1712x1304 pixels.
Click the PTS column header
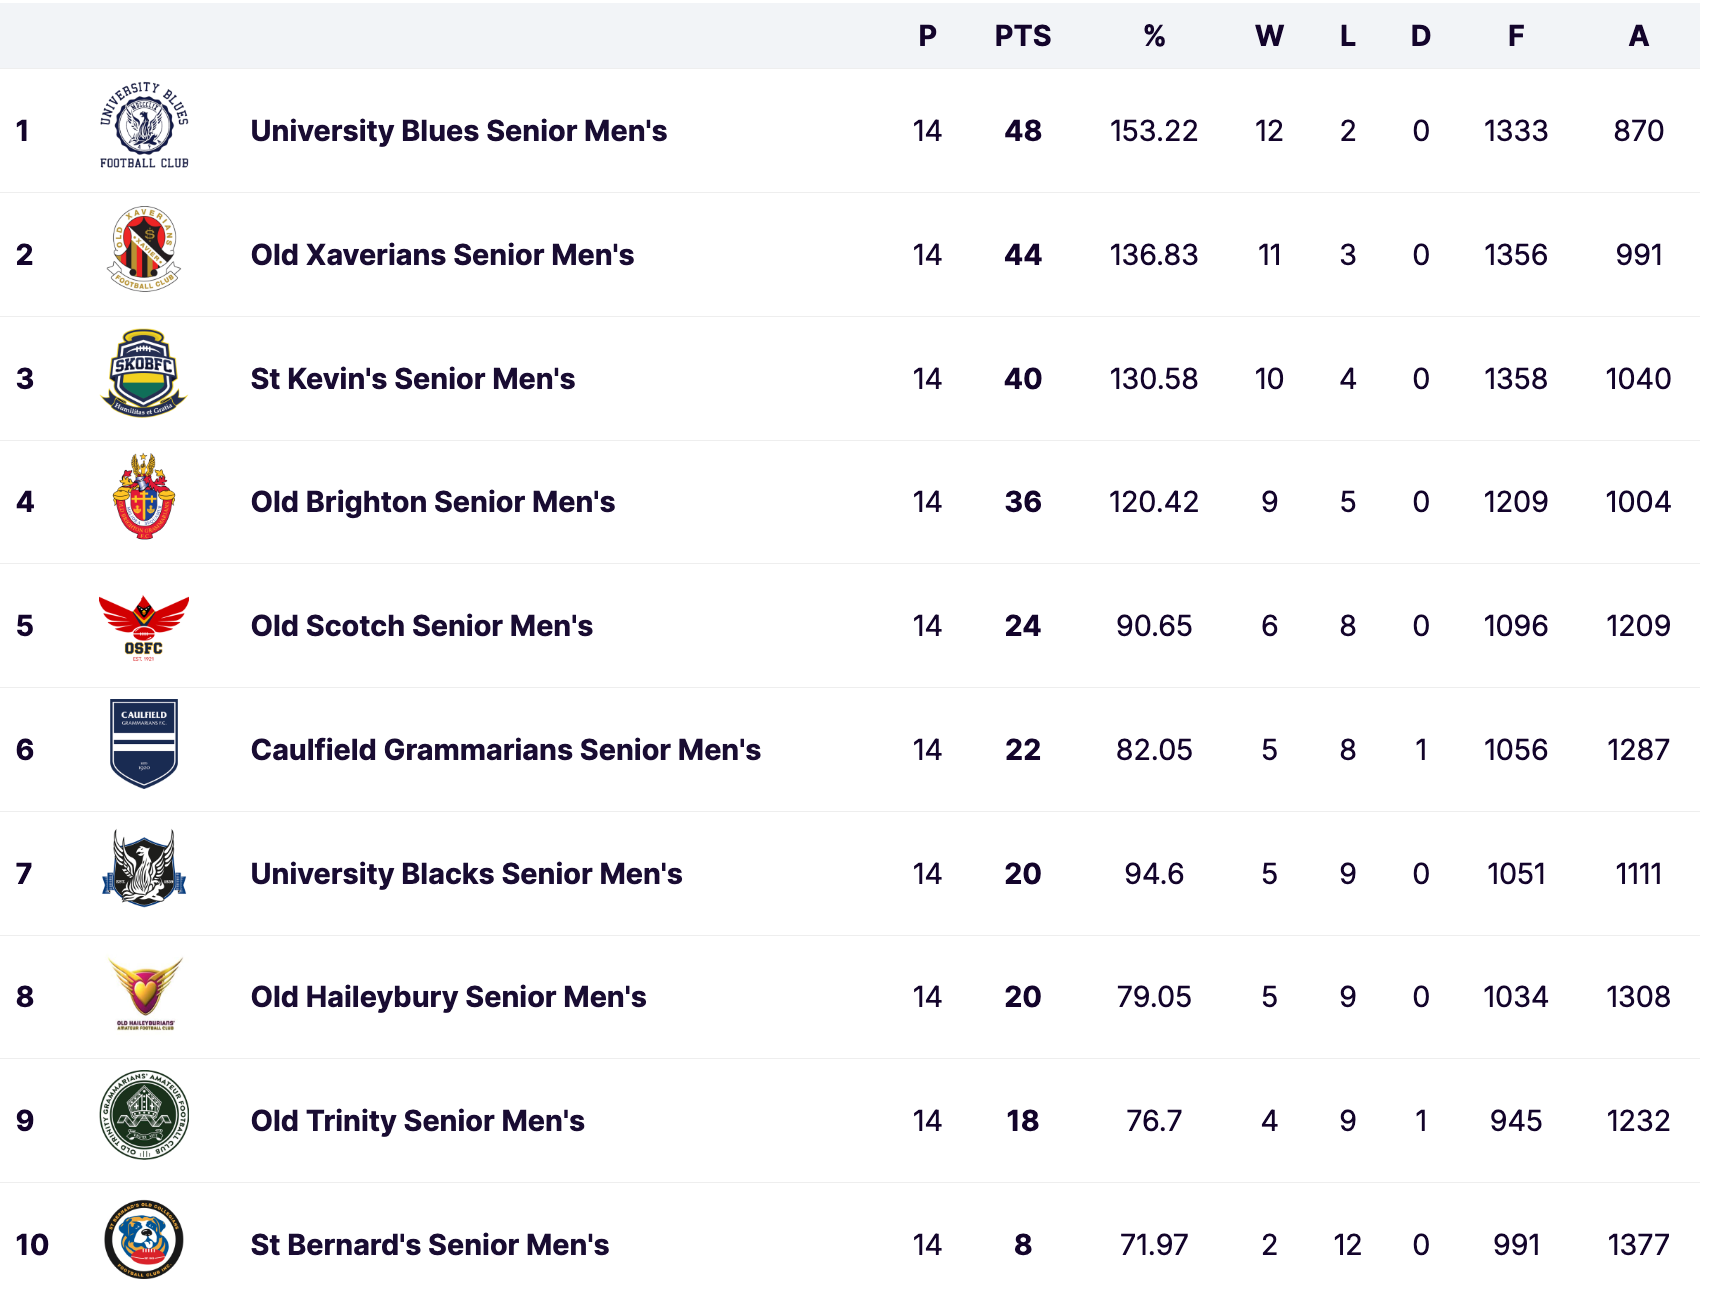(1022, 36)
